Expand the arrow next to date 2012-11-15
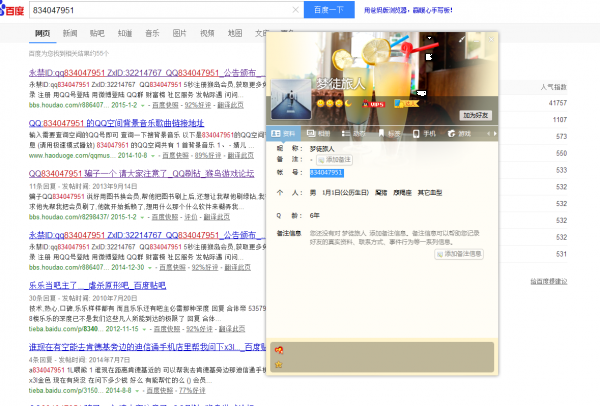 point(144,329)
